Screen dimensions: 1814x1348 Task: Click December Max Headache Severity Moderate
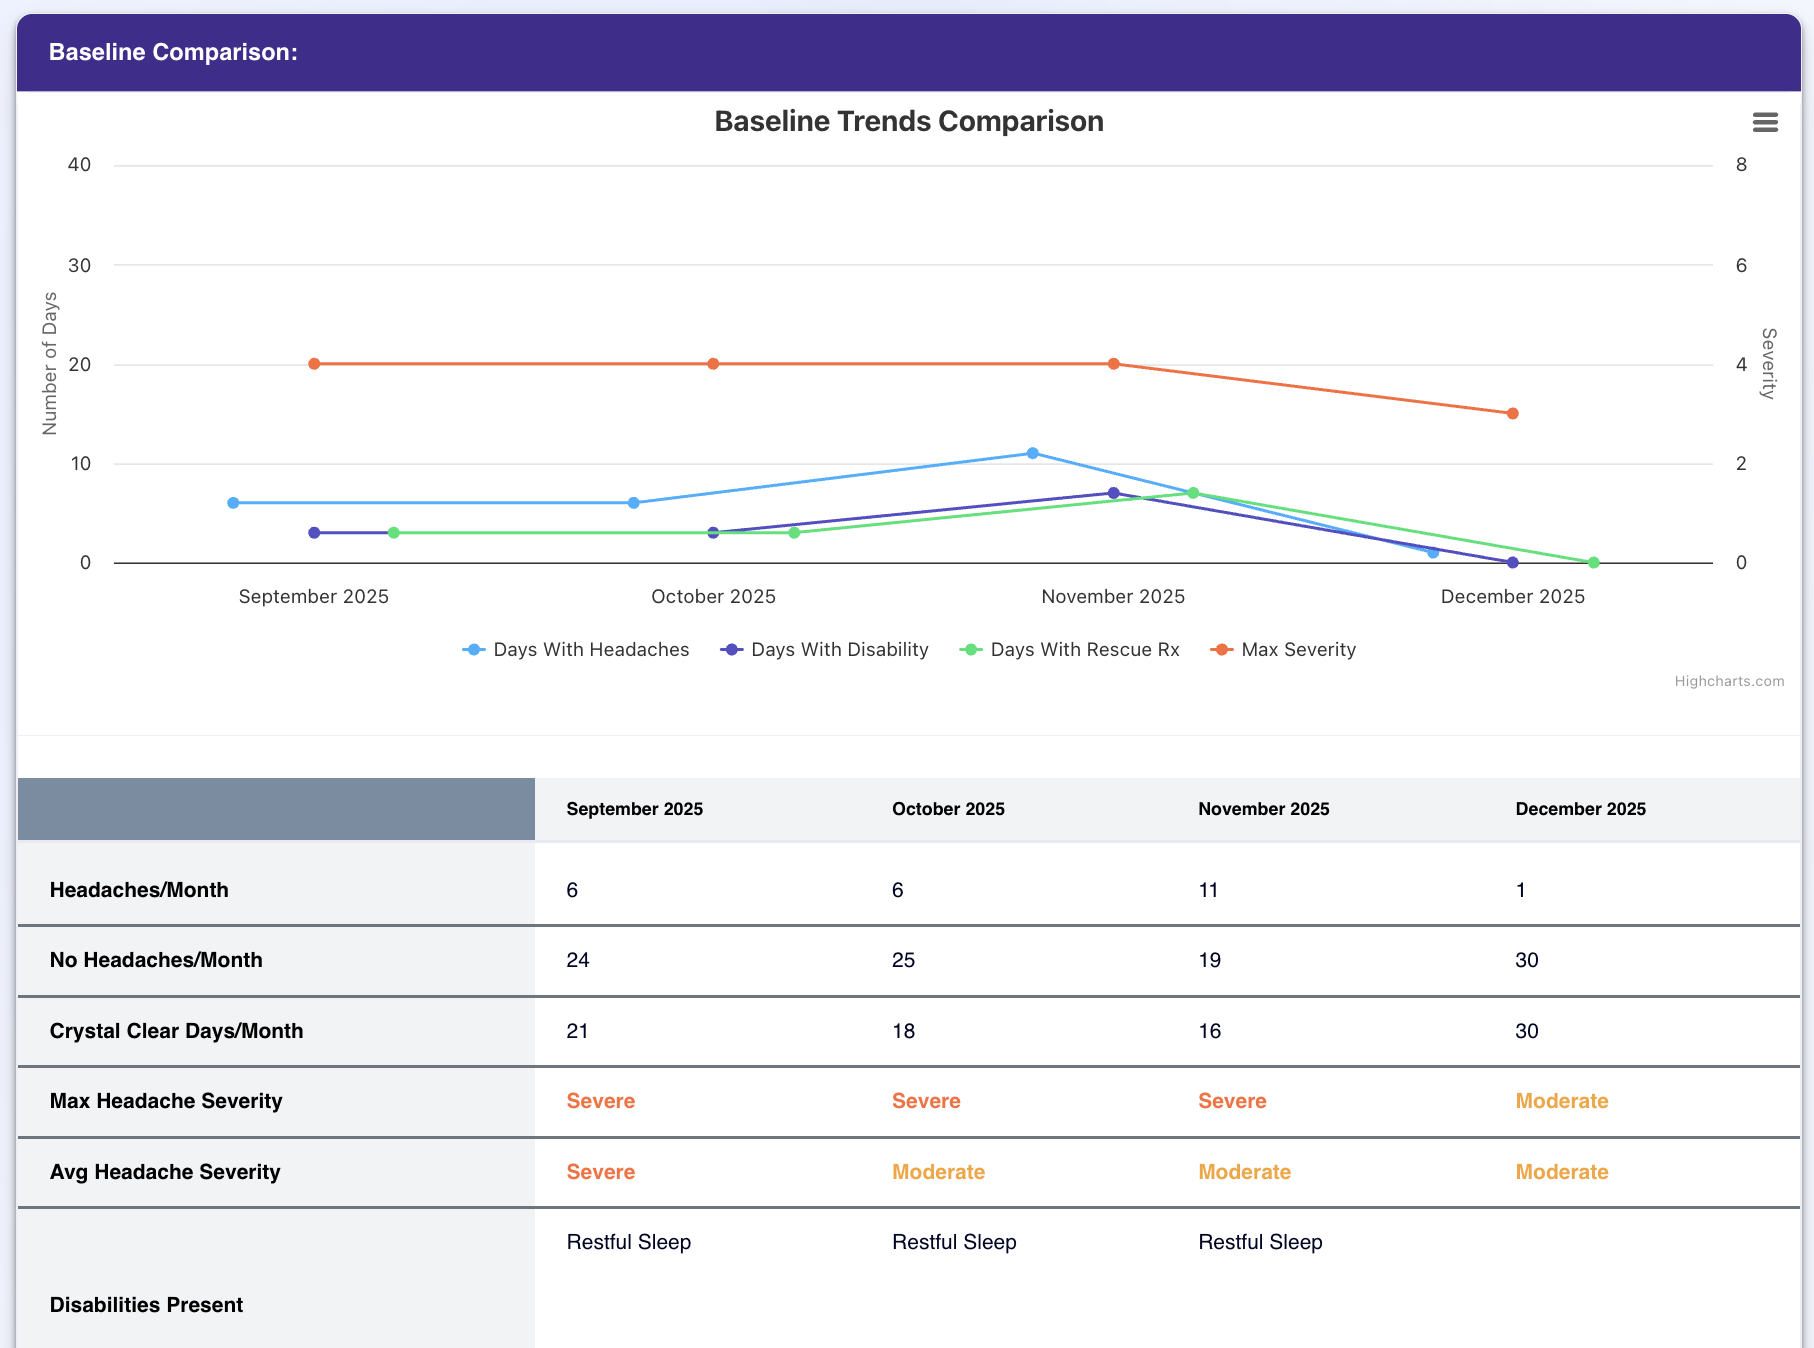(1562, 1101)
